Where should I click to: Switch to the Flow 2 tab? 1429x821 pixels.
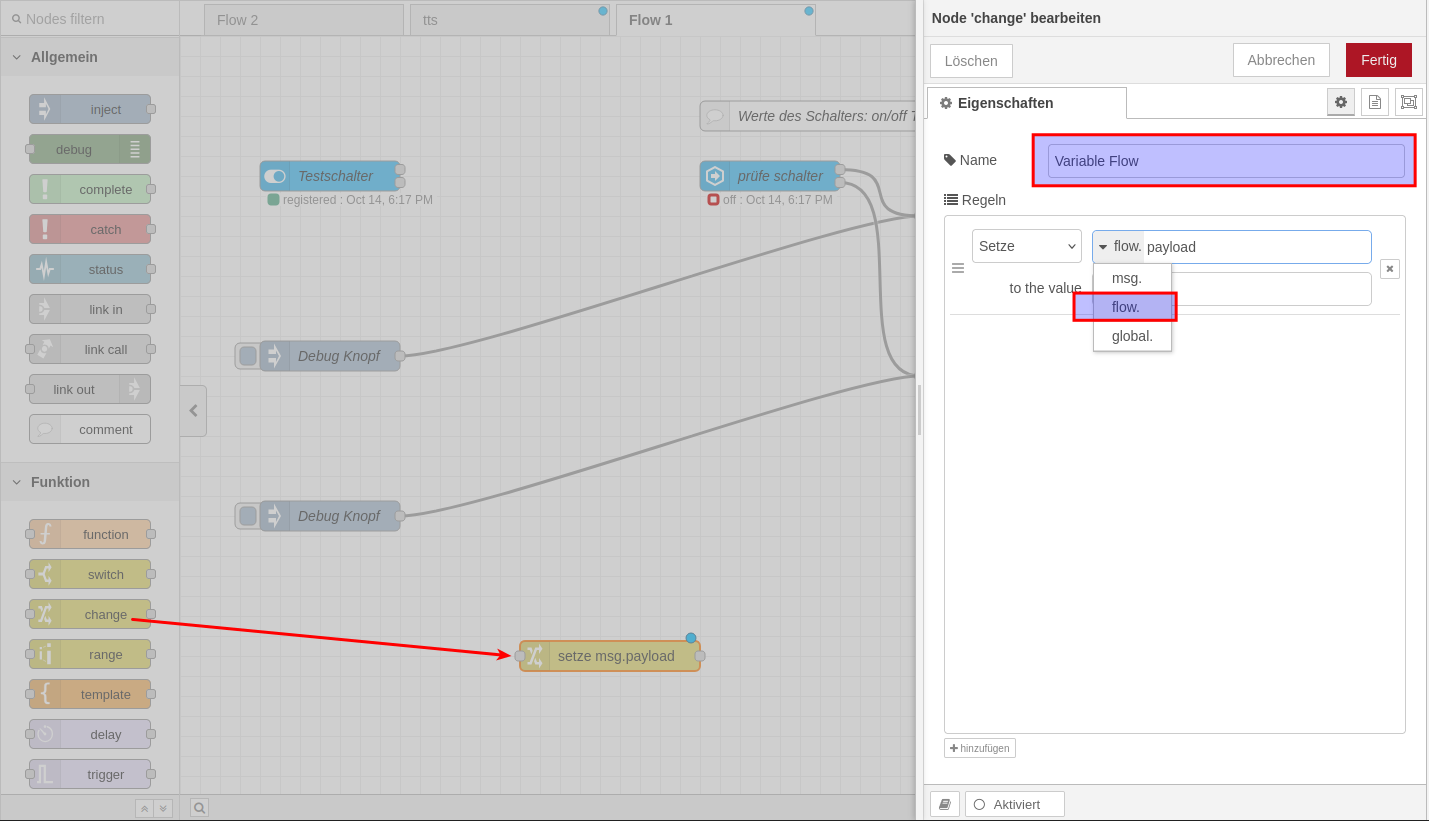point(303,20)
